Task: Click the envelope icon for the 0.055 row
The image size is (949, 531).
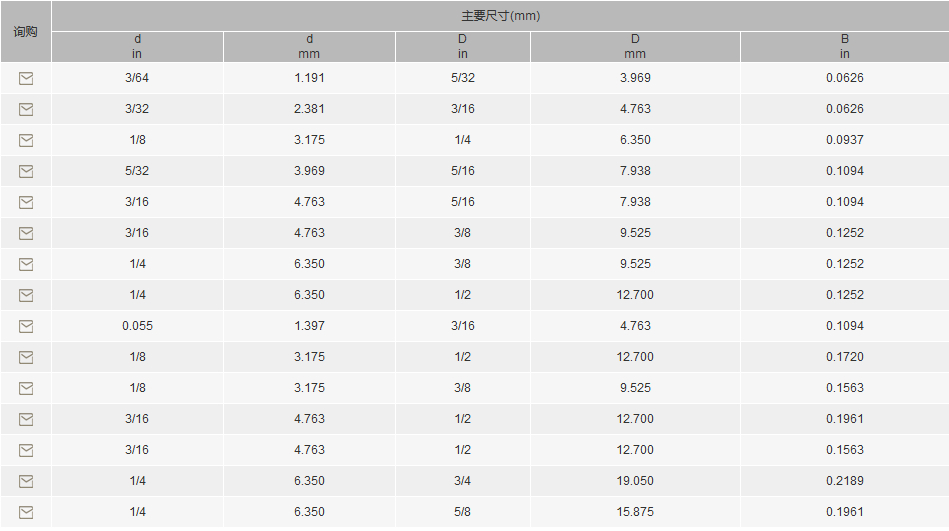Action: 26,326
